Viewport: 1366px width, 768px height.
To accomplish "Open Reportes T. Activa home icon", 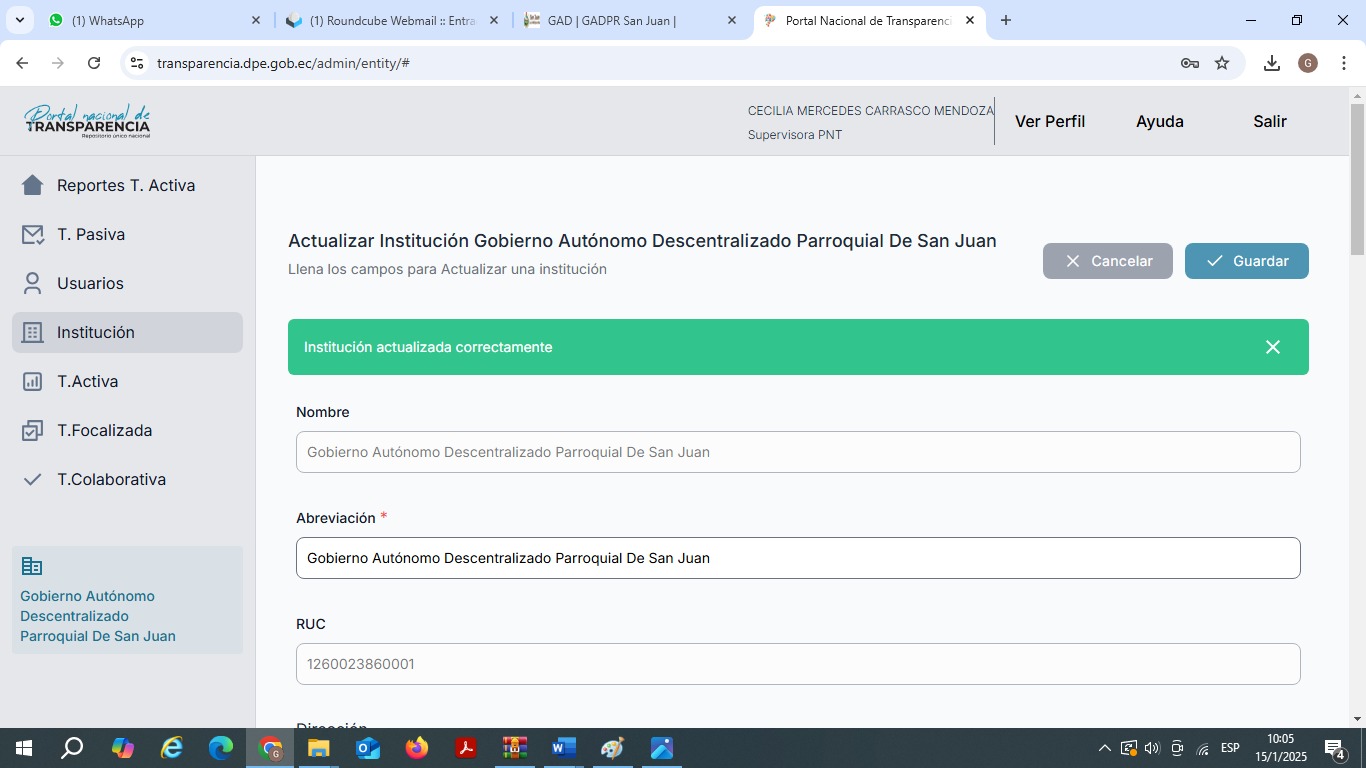I will 33,185.
